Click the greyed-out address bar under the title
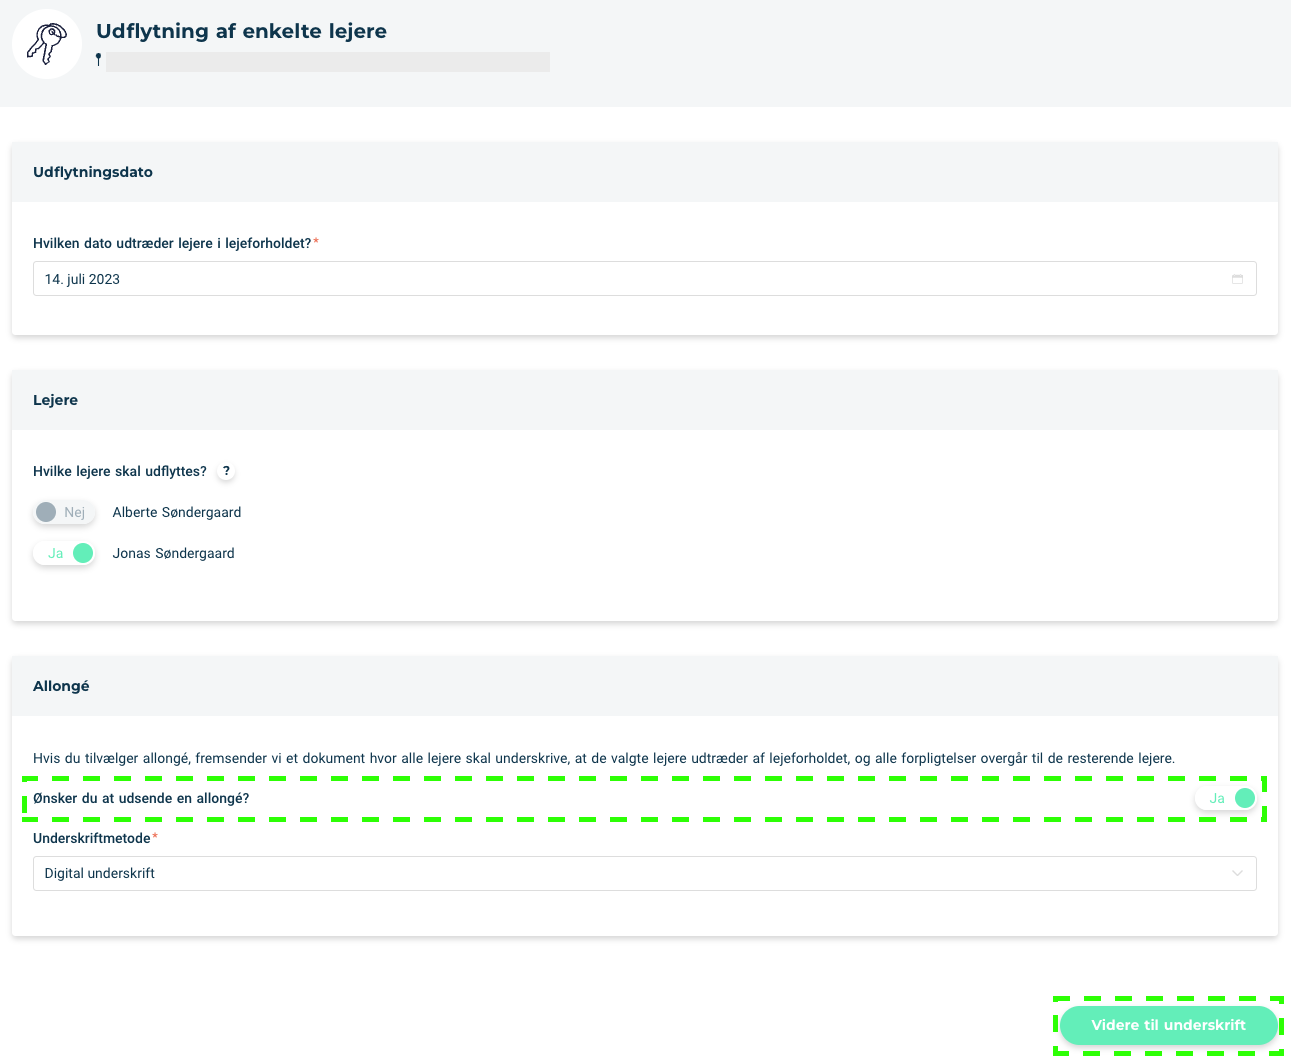This screenshot has width=1291, height=1063. point(328,62)
